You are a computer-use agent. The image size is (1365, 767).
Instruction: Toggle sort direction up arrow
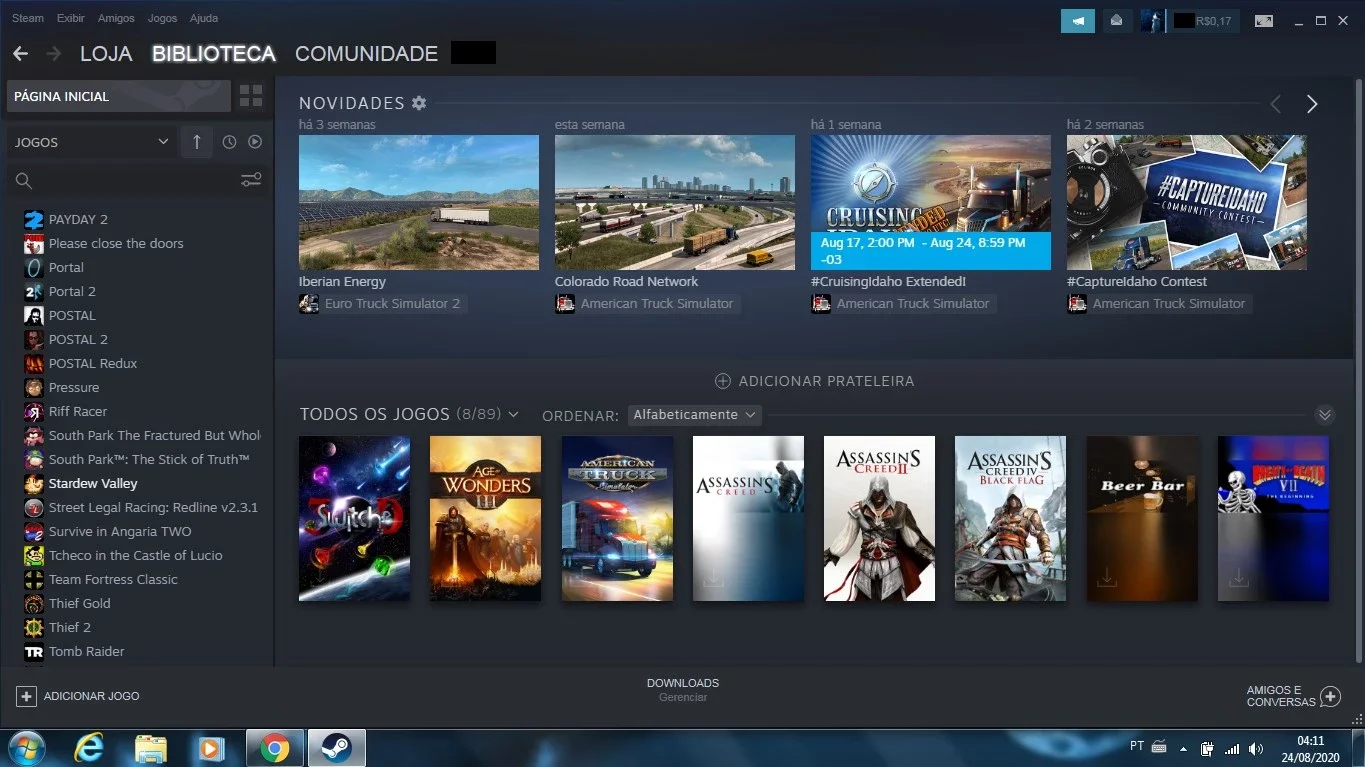(196, 142)
